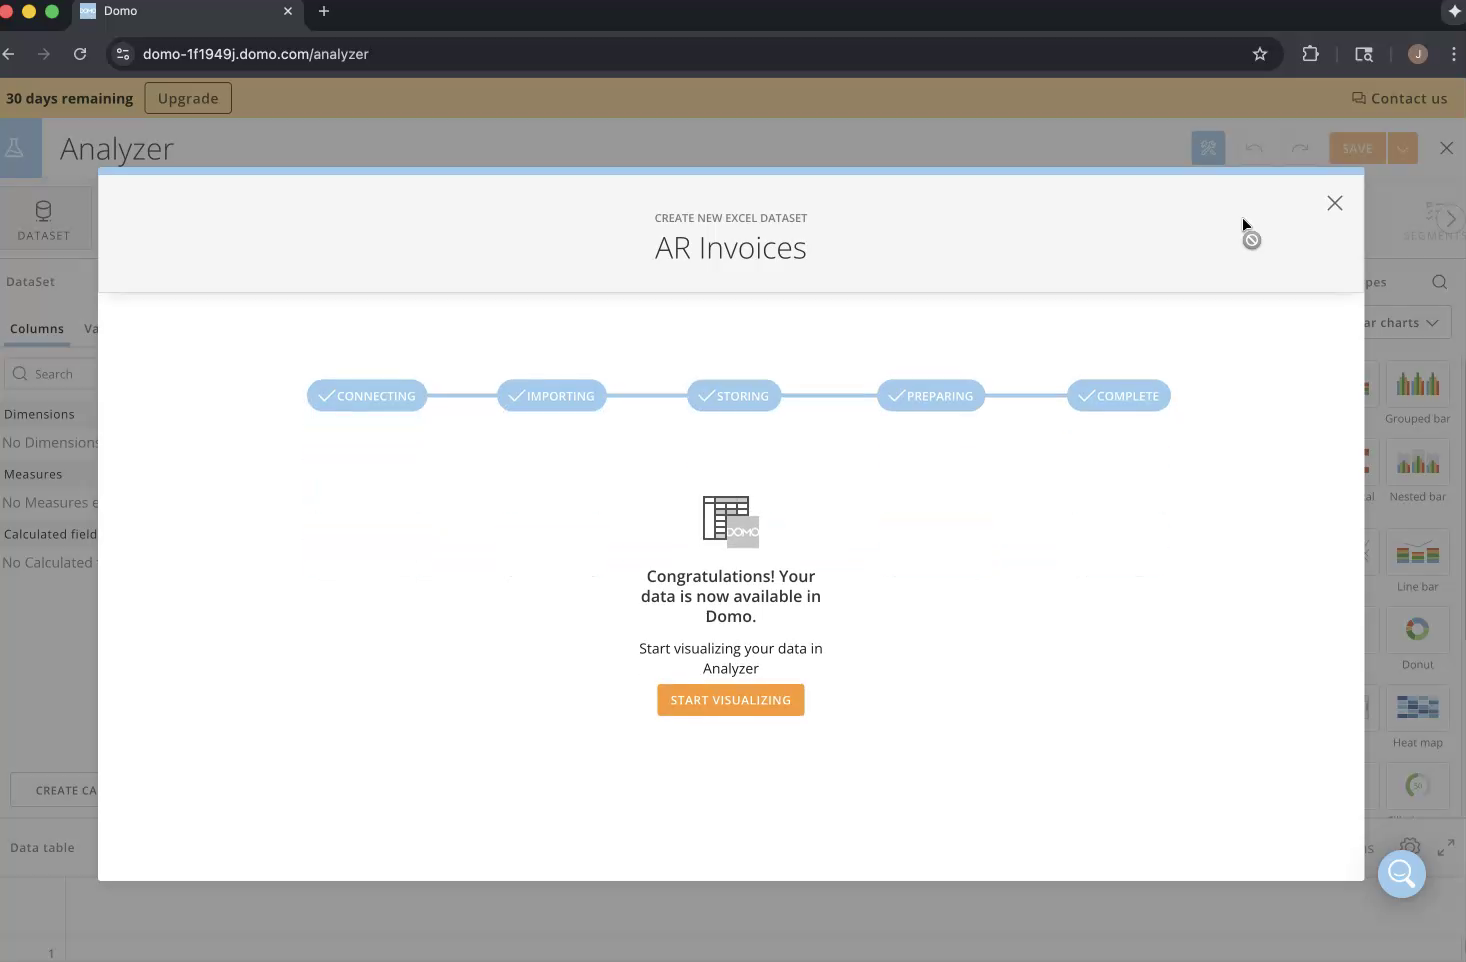Click the STORING step indicator
Image resolution: width=1466 pixels, height=962 pixels.
coord(734,396)
